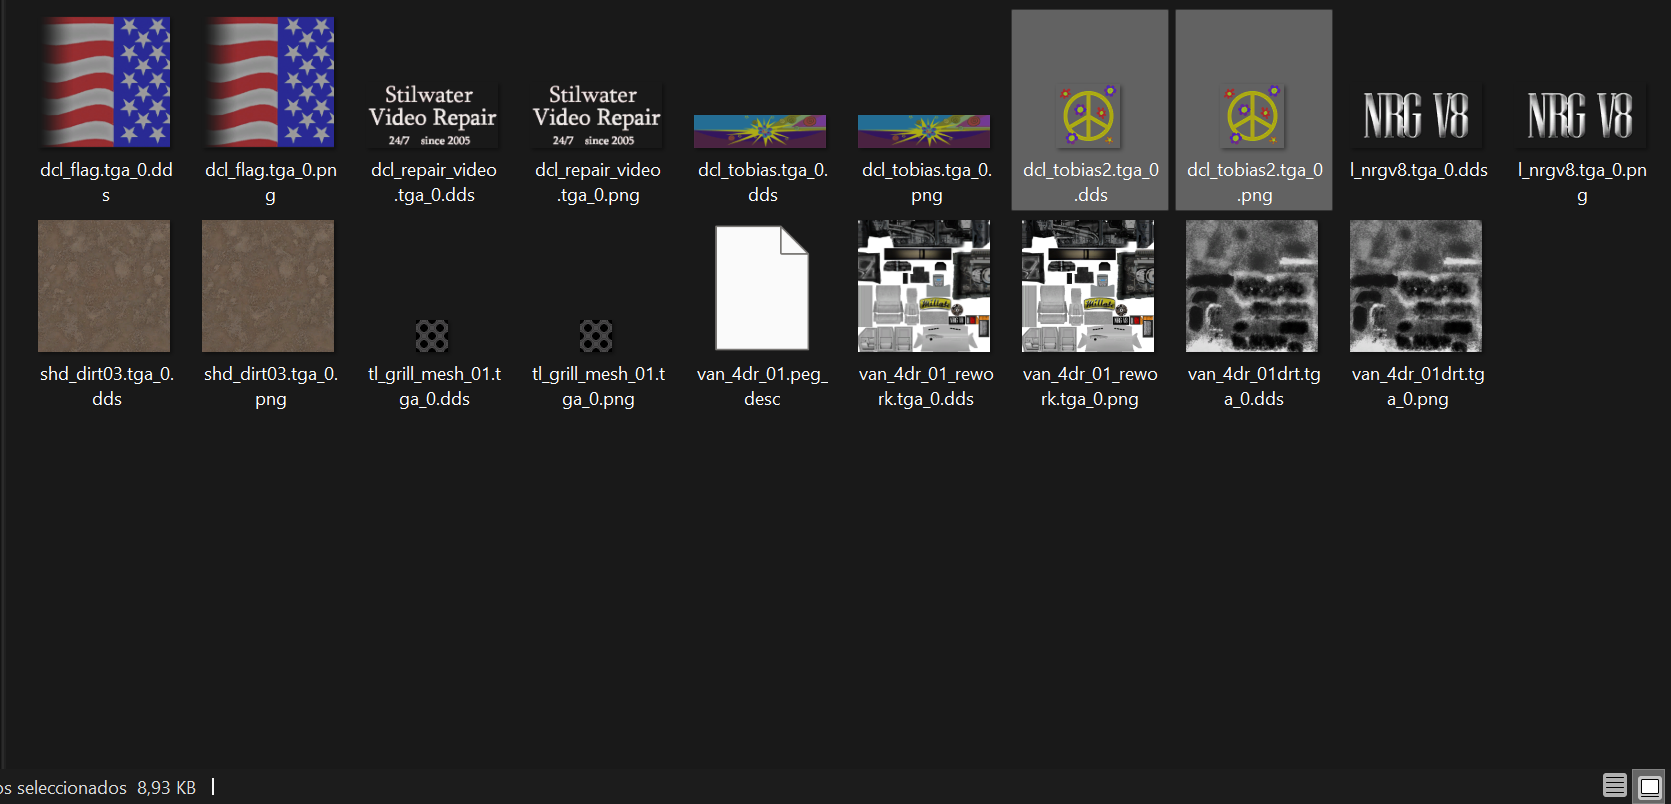Click the van_4dr_01_rework.tga_0.png file name
The width and height of the screenshot is (1671, 804).
point(1090,386)
